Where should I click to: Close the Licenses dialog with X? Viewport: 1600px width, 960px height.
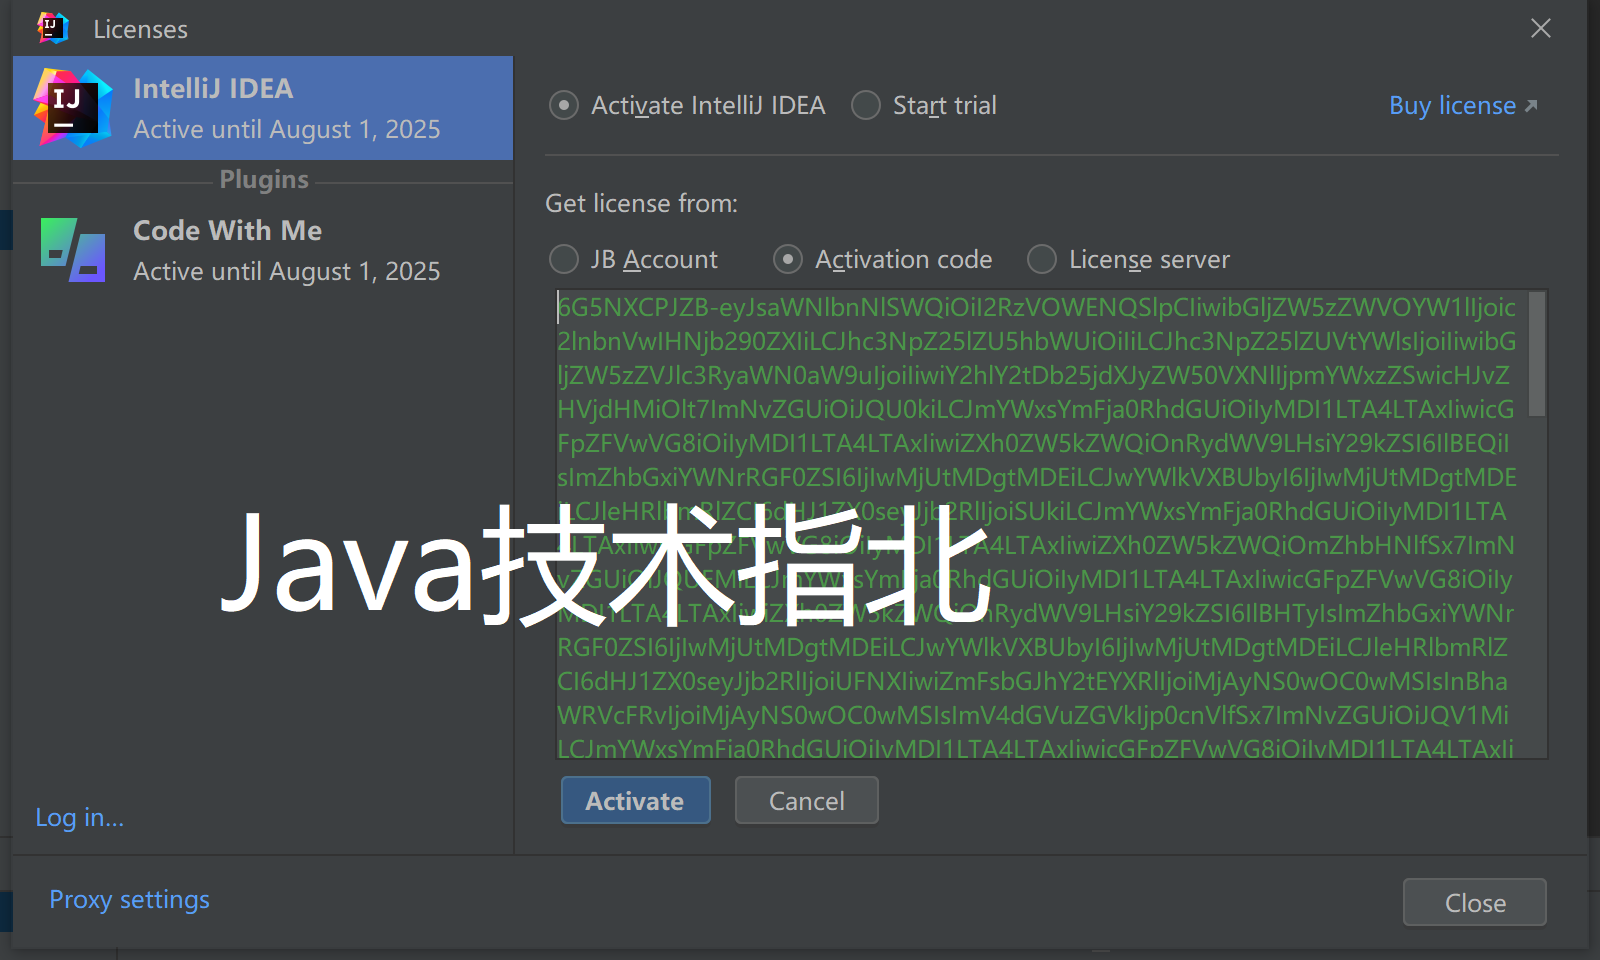(1541, 28)
